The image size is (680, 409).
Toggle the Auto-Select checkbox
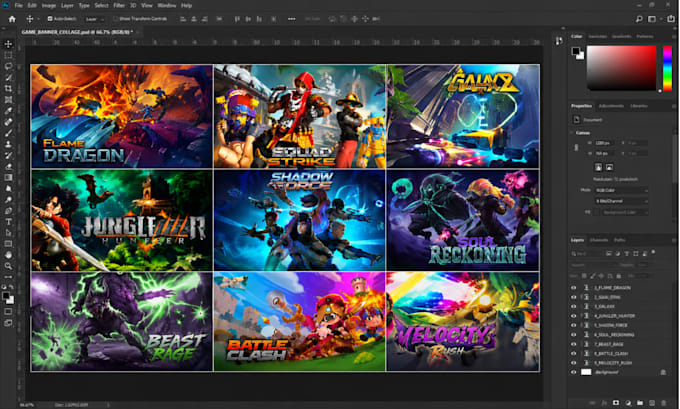(x=50, y=19)
